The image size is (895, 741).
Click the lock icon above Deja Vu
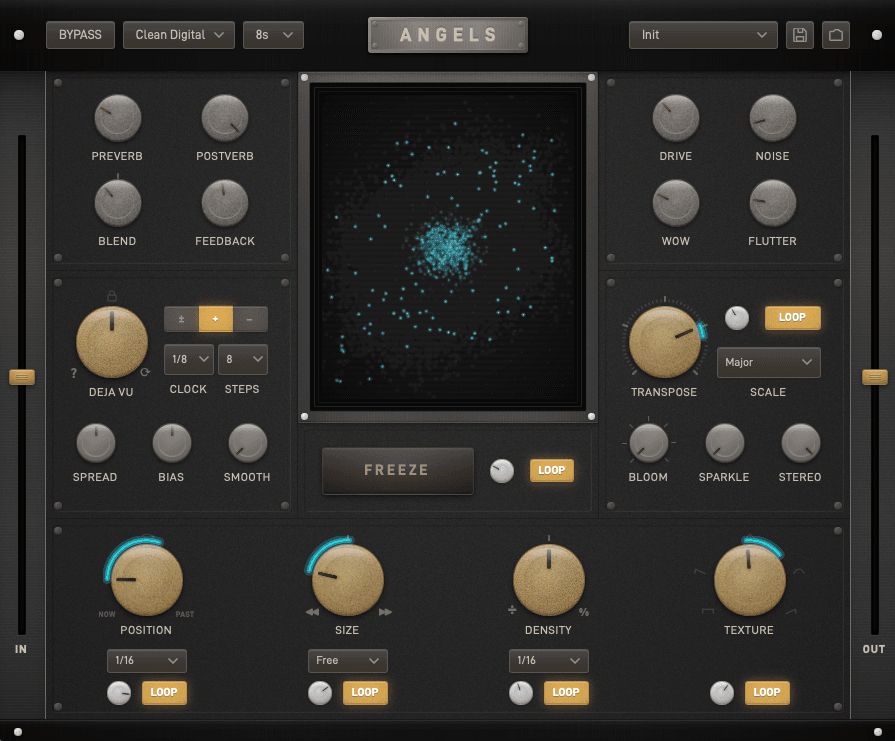point(112,296)
